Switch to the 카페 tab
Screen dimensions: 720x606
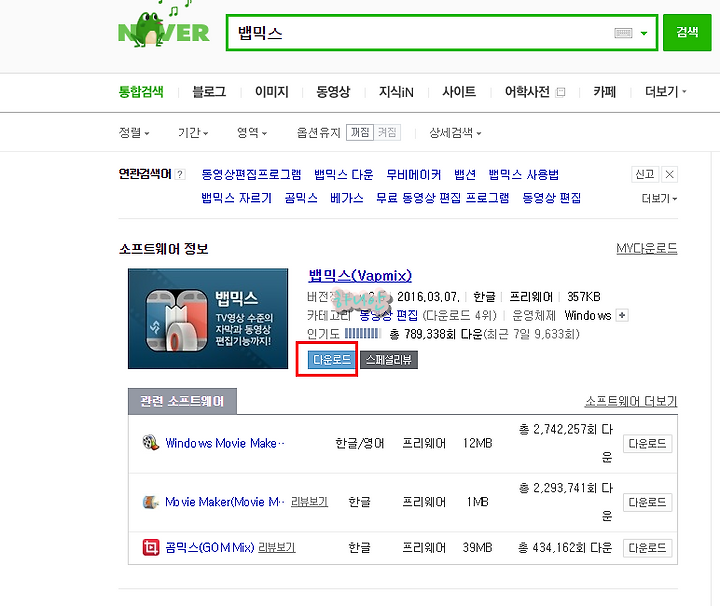[x=604, y=92]
